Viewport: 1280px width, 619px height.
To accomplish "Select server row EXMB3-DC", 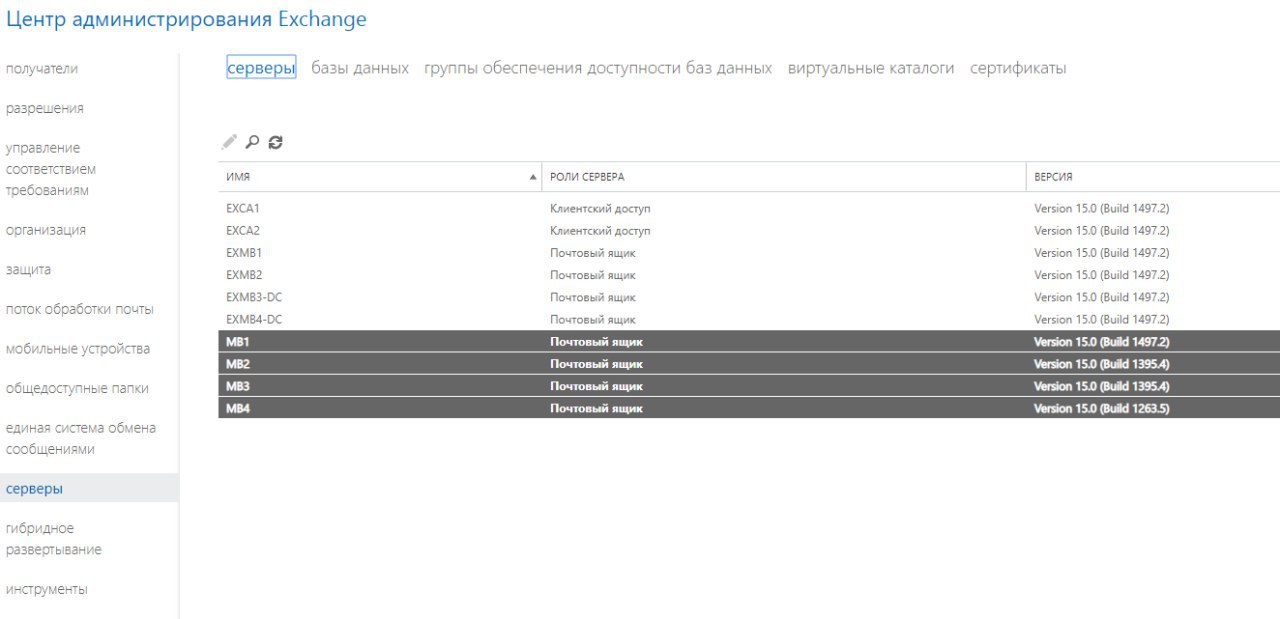I will tap(749, 297).
